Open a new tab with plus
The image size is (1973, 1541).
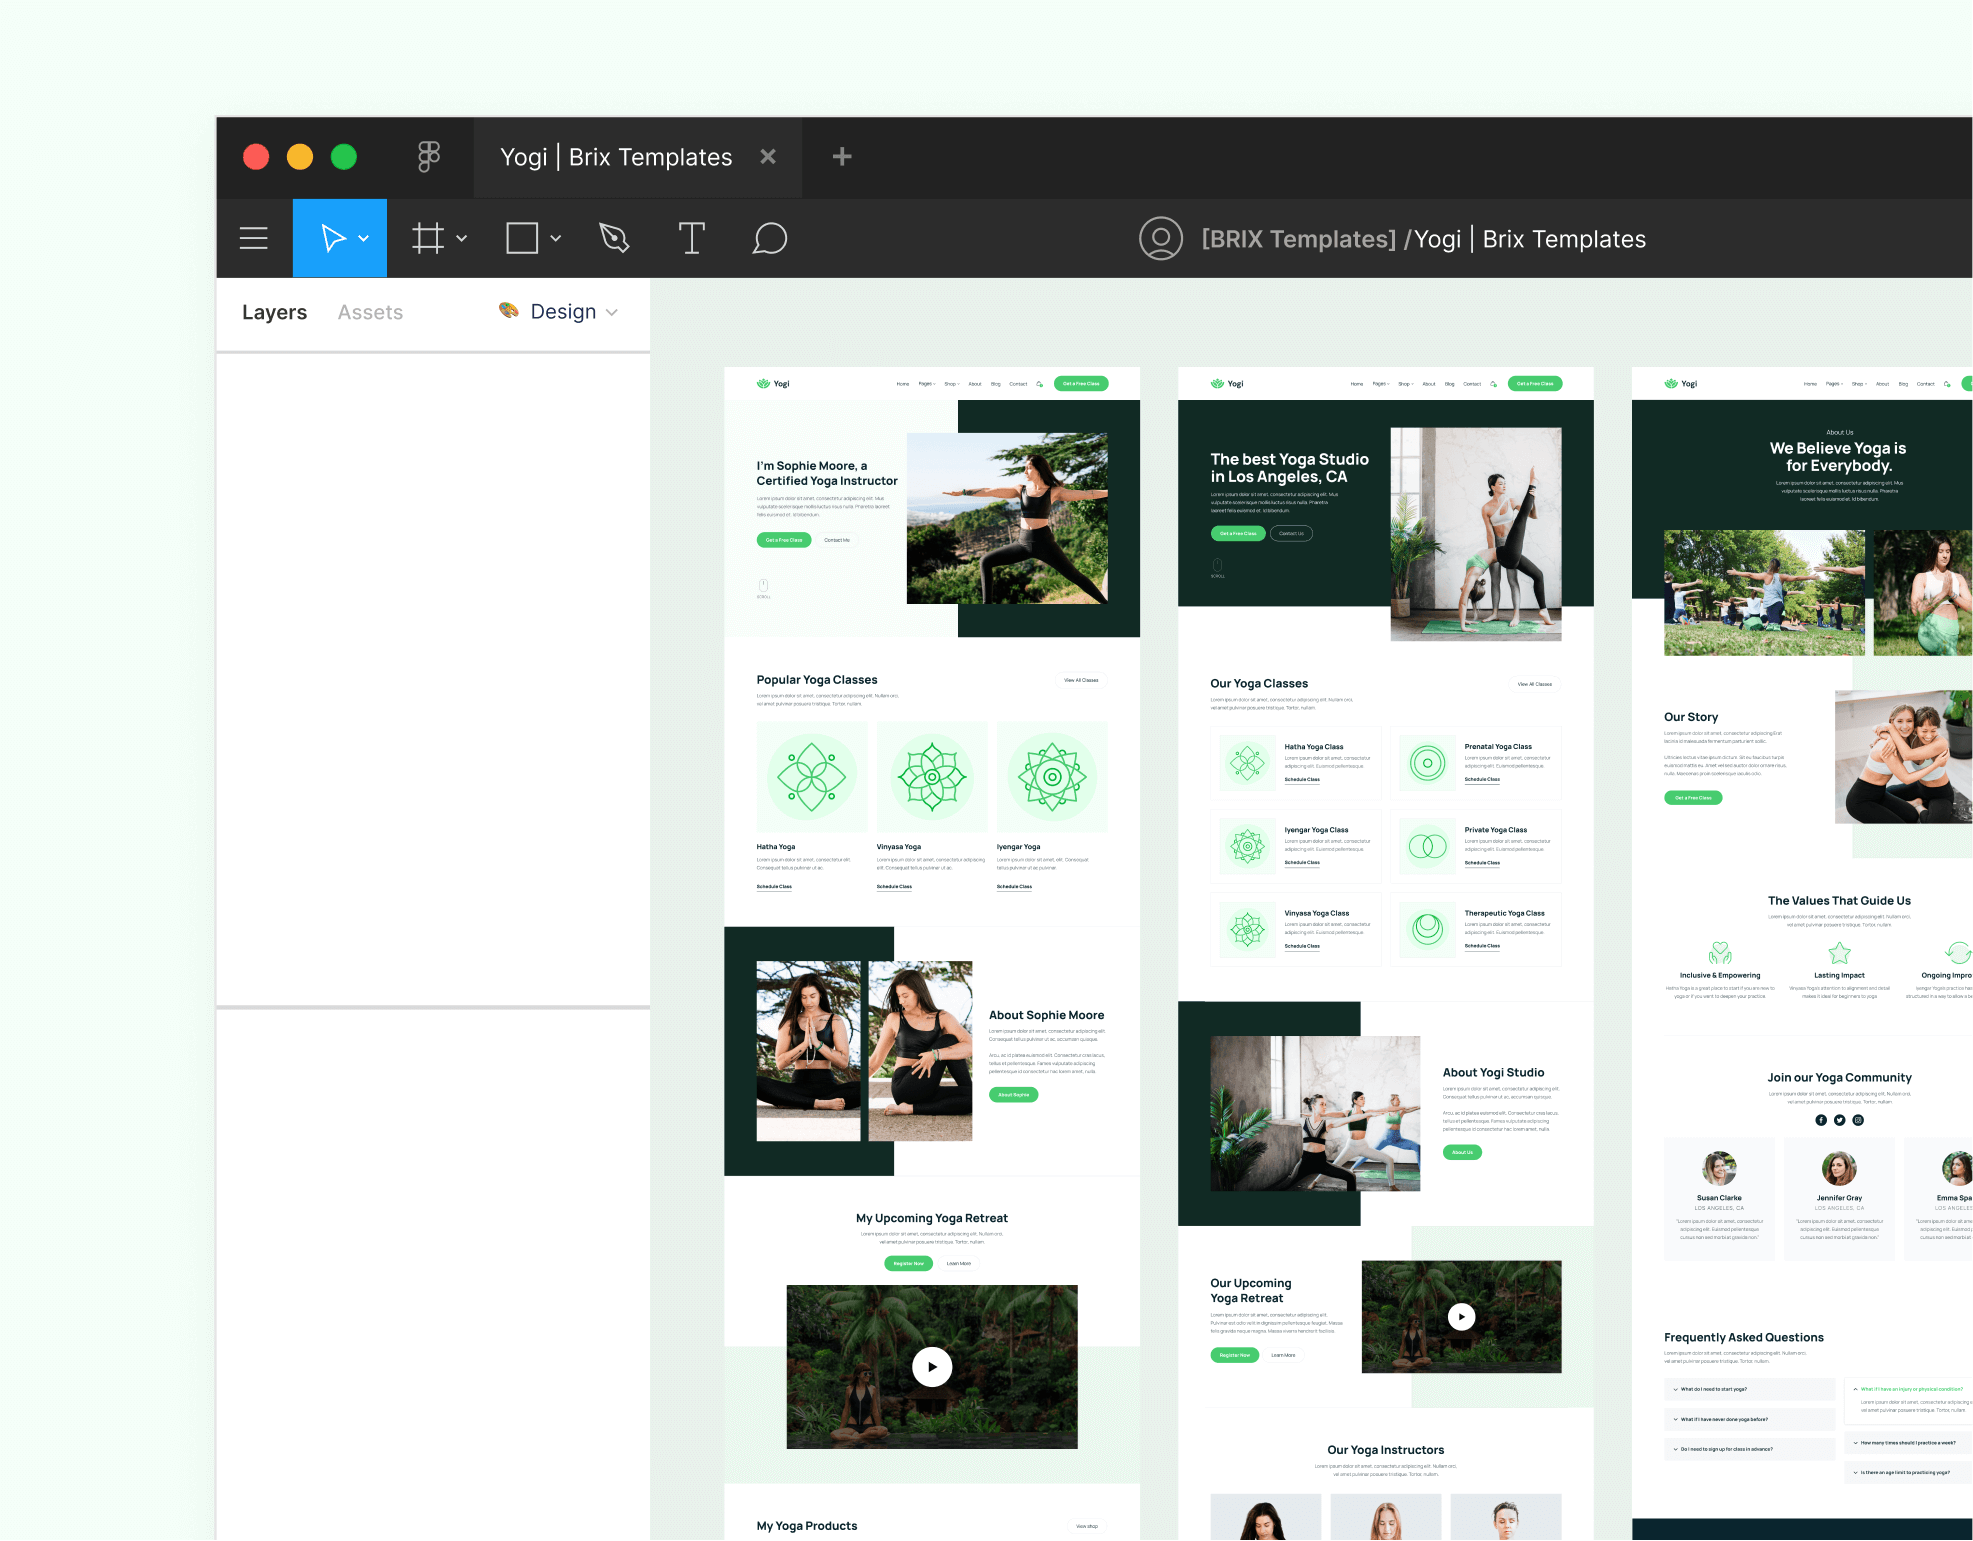(x=842, y=157)
